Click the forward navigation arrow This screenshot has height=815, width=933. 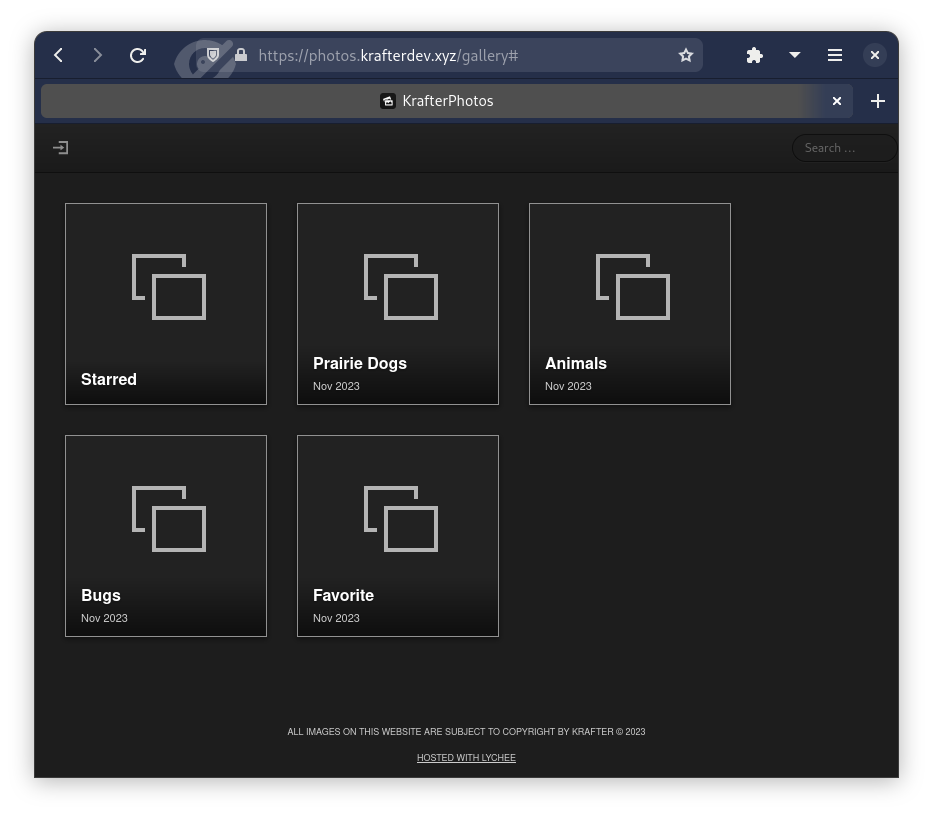pyautogui.click(x=98, y=55)
